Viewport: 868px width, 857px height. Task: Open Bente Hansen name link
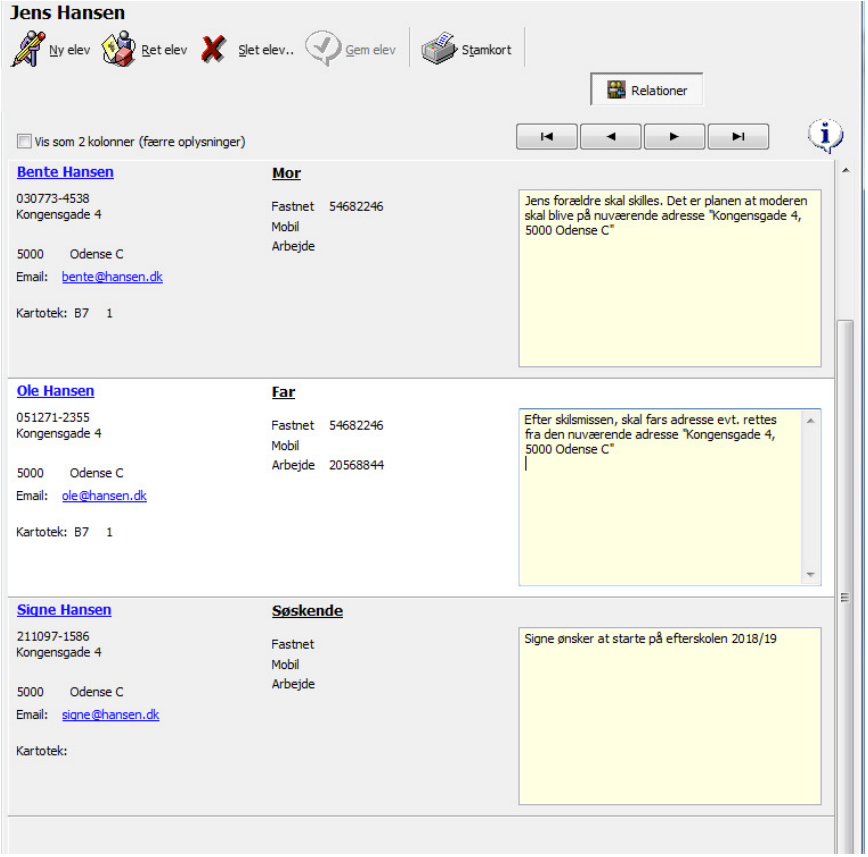65,172
